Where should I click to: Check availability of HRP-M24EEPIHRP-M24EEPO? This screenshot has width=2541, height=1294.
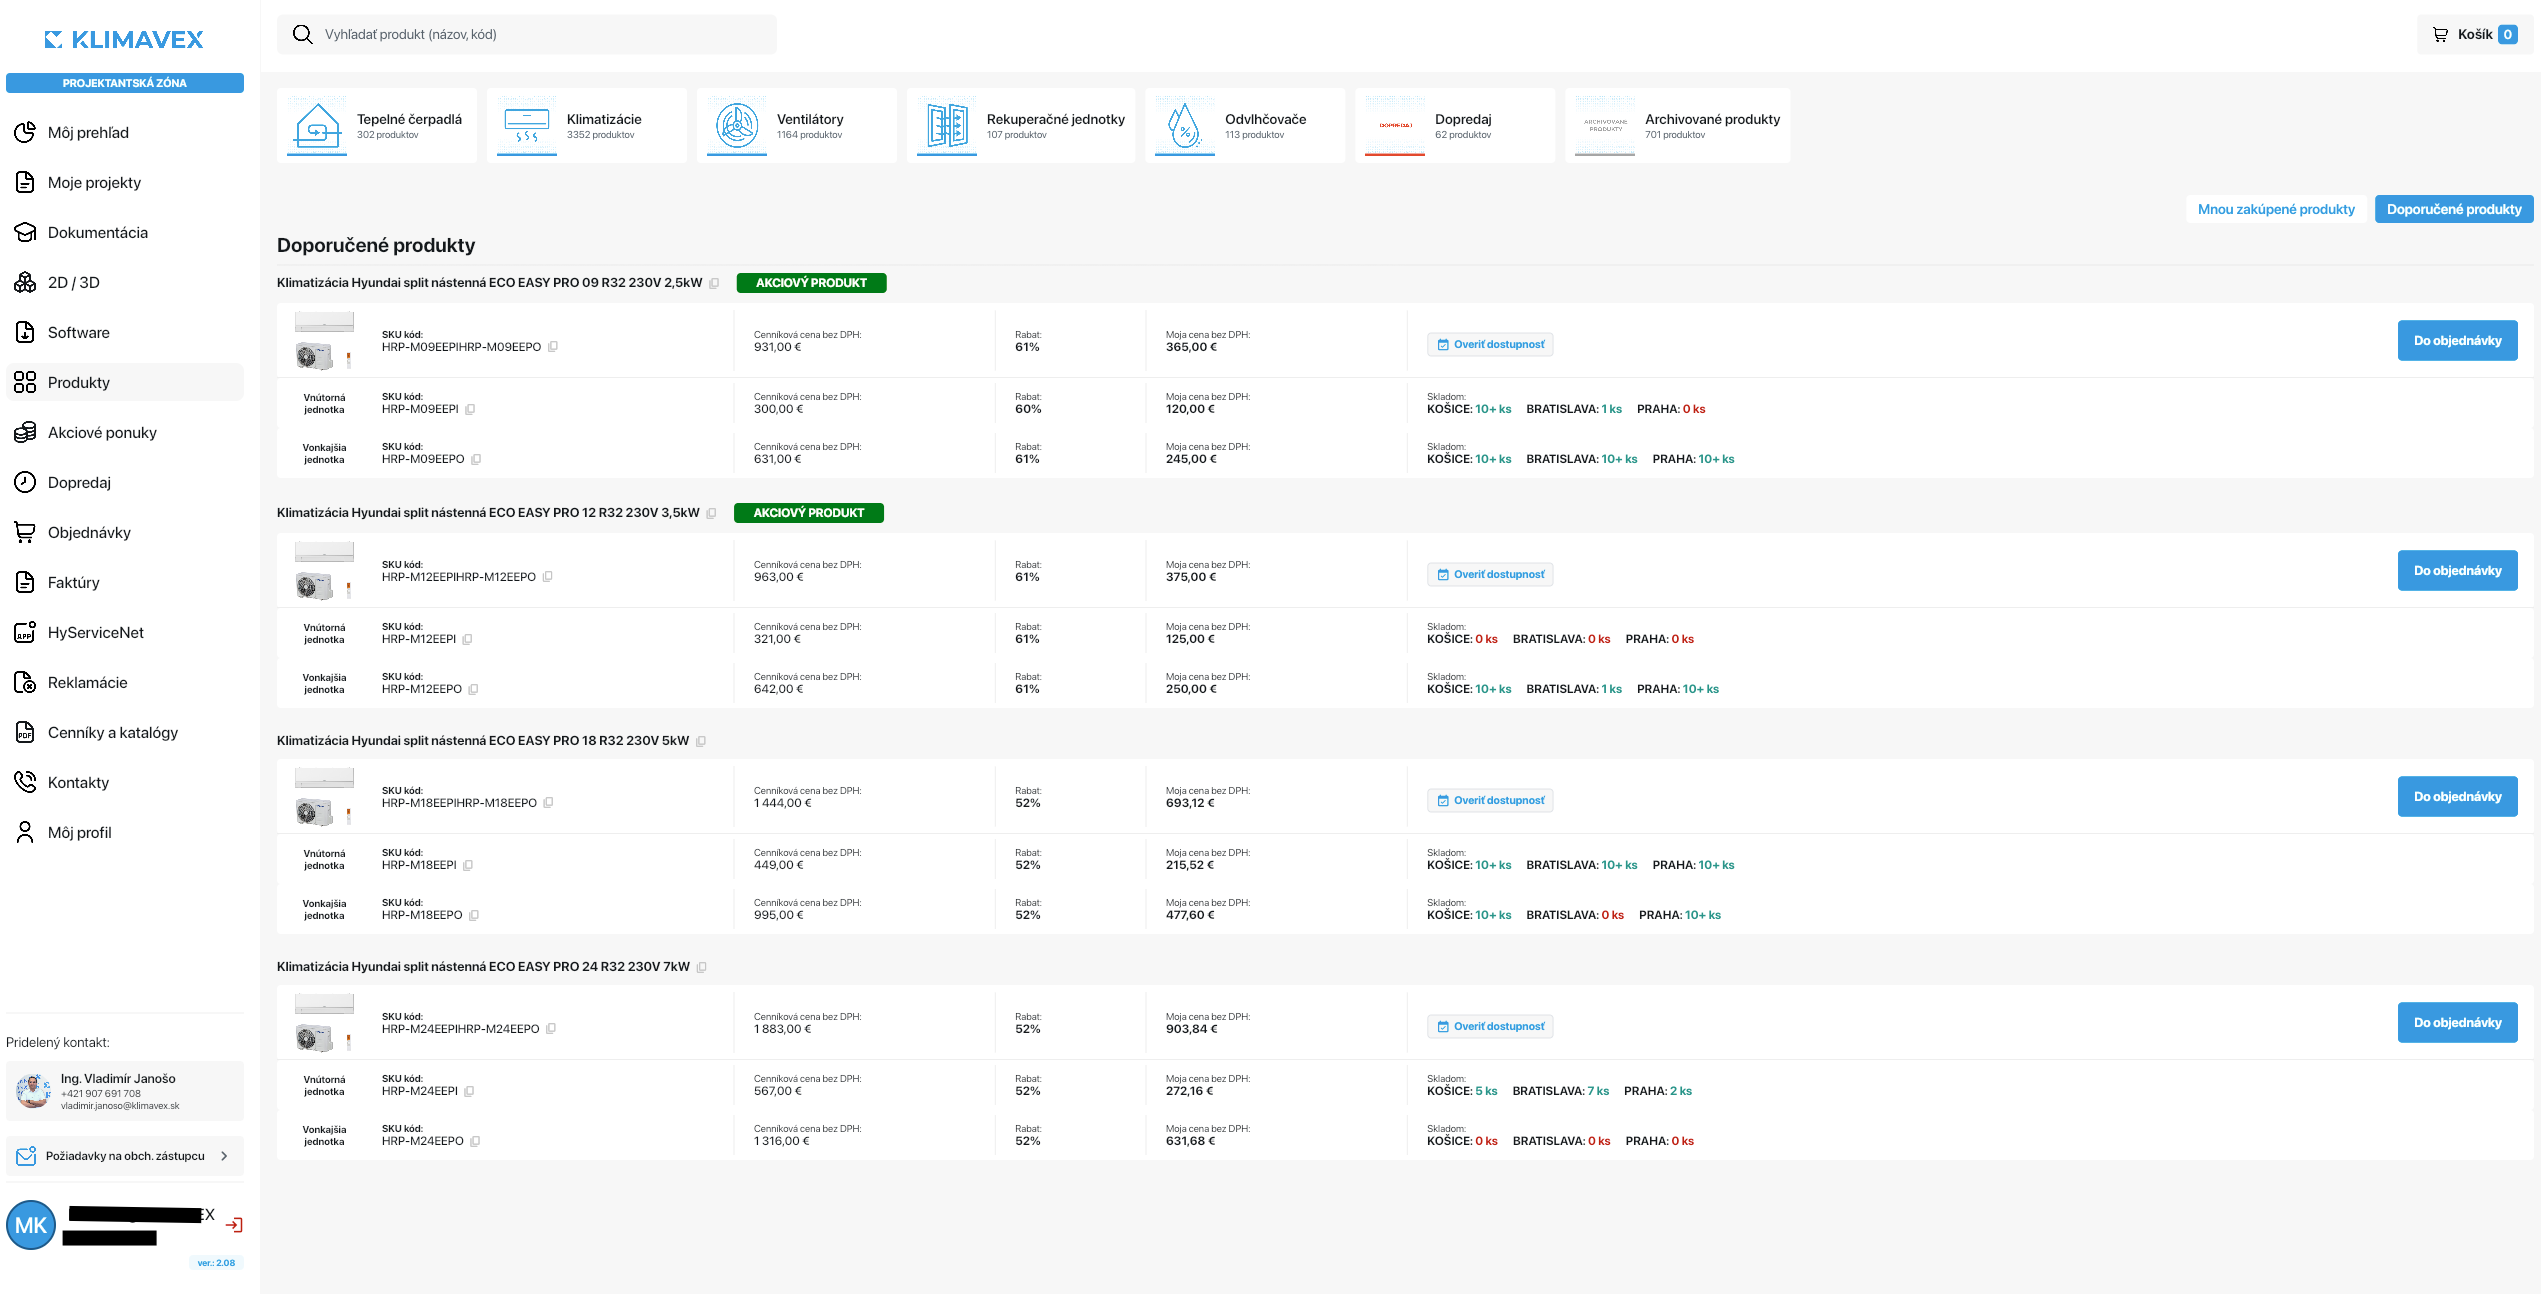(1490, 1027)
